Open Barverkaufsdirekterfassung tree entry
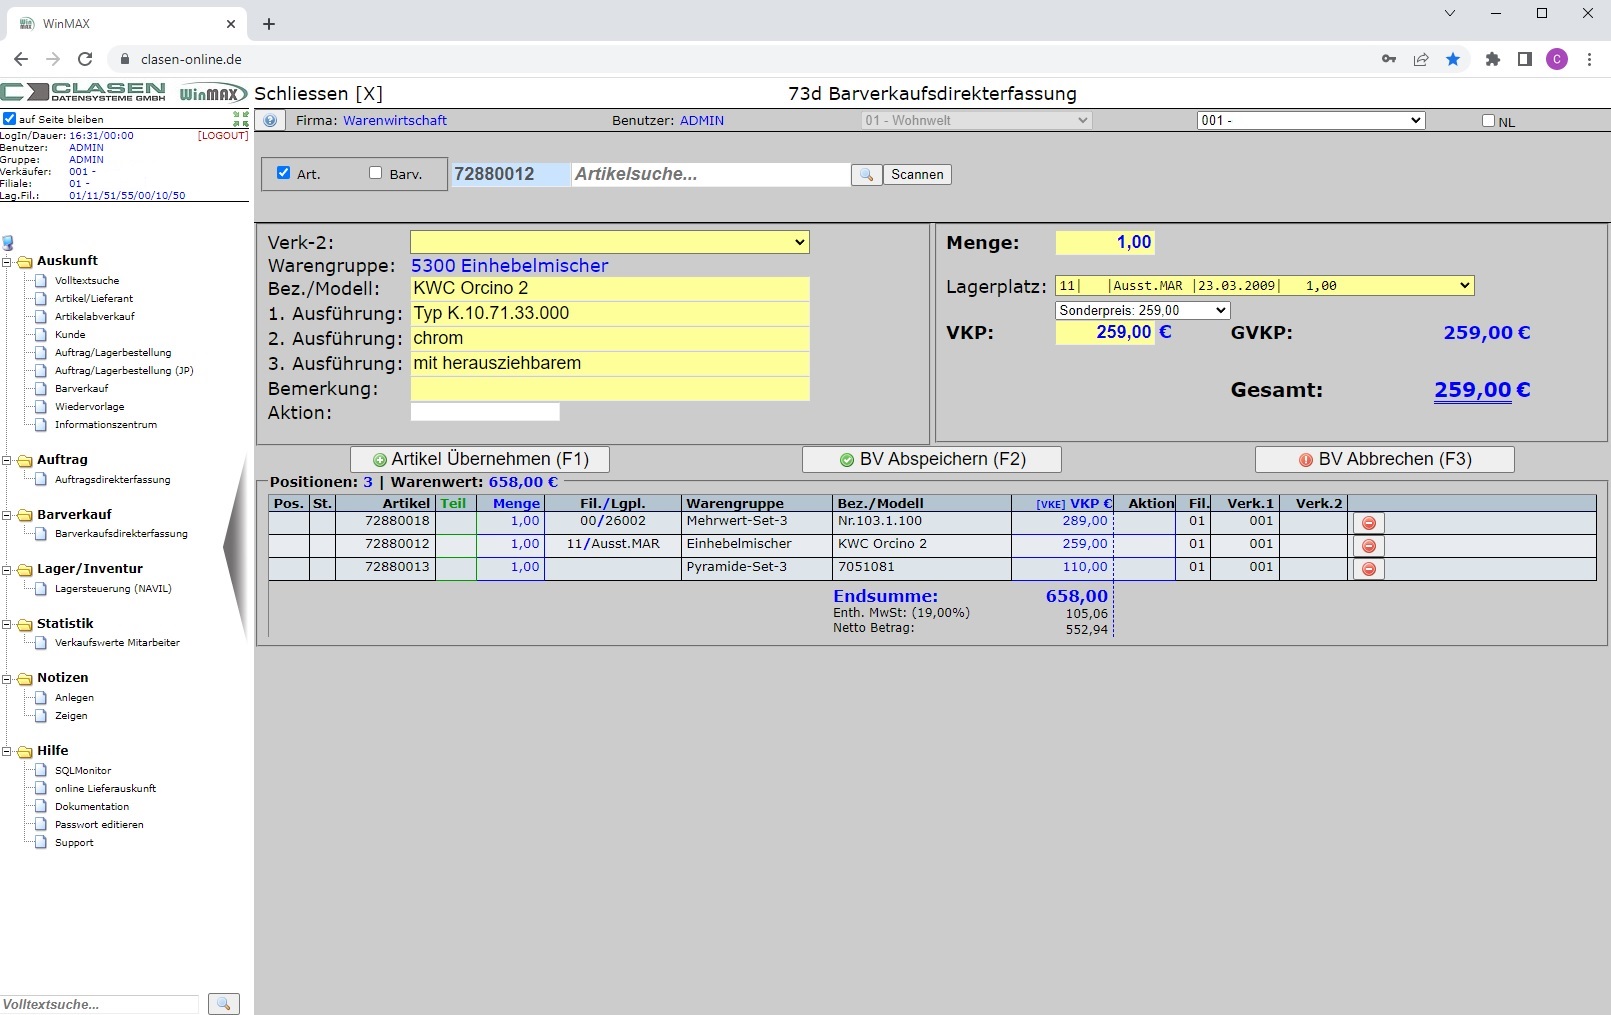The width and height of the screenshot is (1611, 1015). [121, 534]
